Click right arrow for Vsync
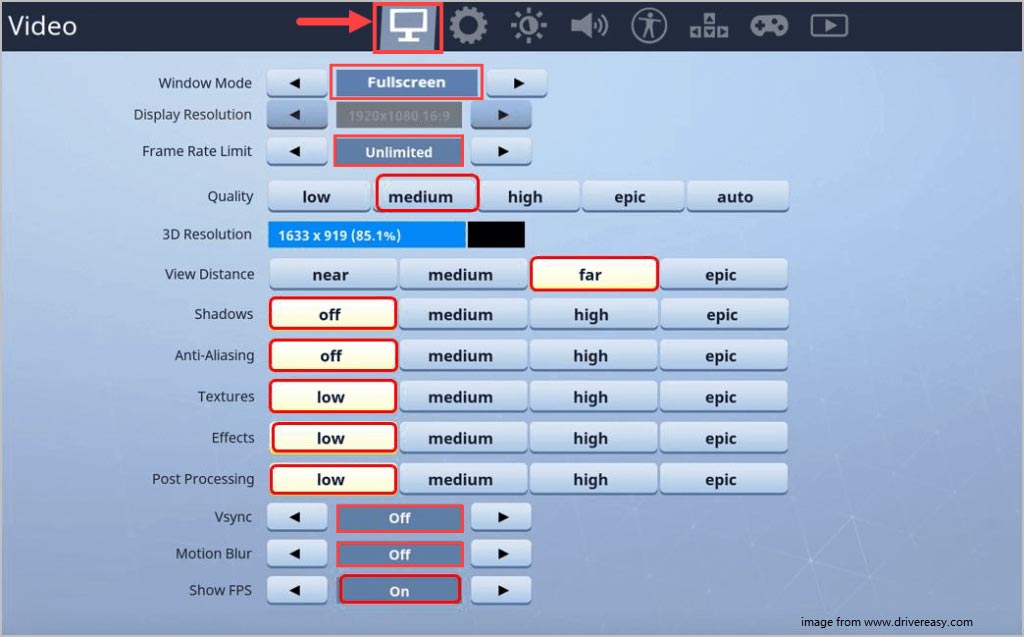 (501, 517)
